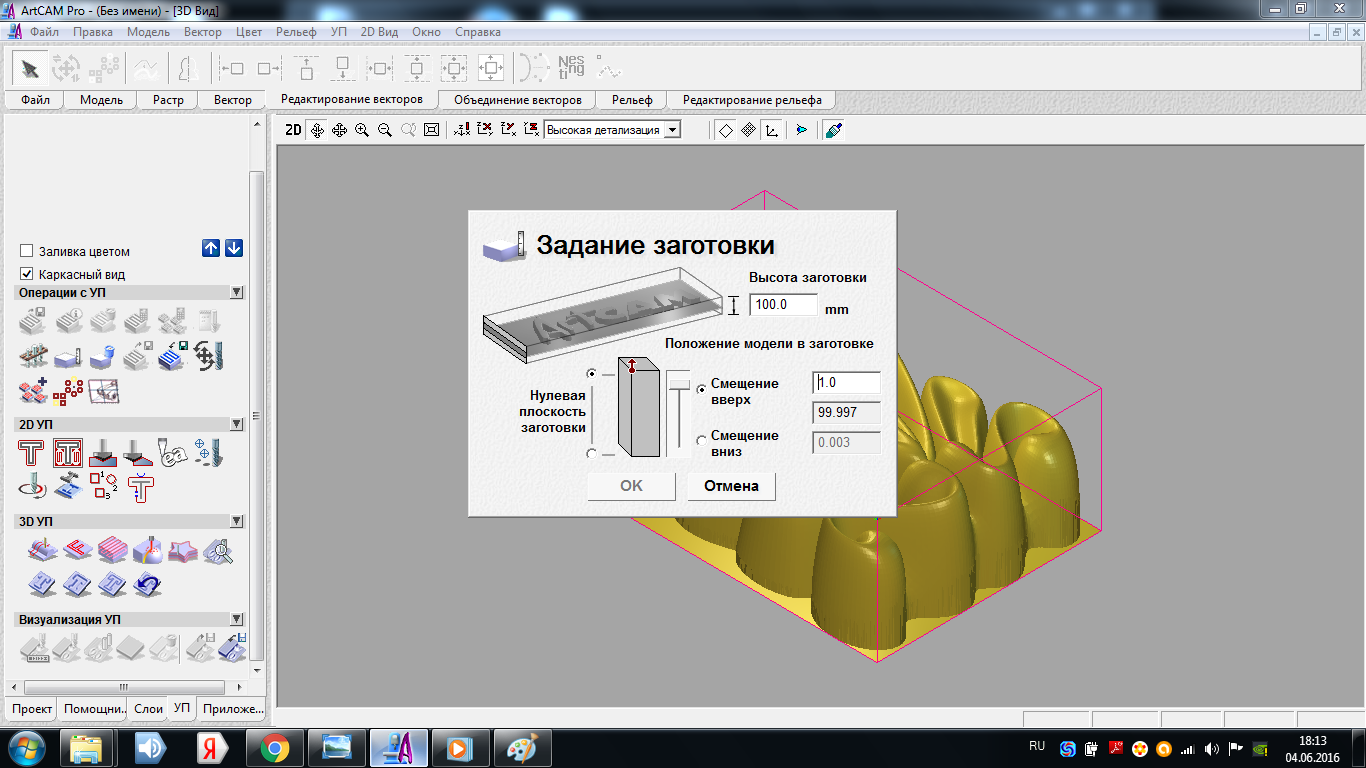
Task: Select the Смещение вниз radio button
Action: click(x=702, y=440)
